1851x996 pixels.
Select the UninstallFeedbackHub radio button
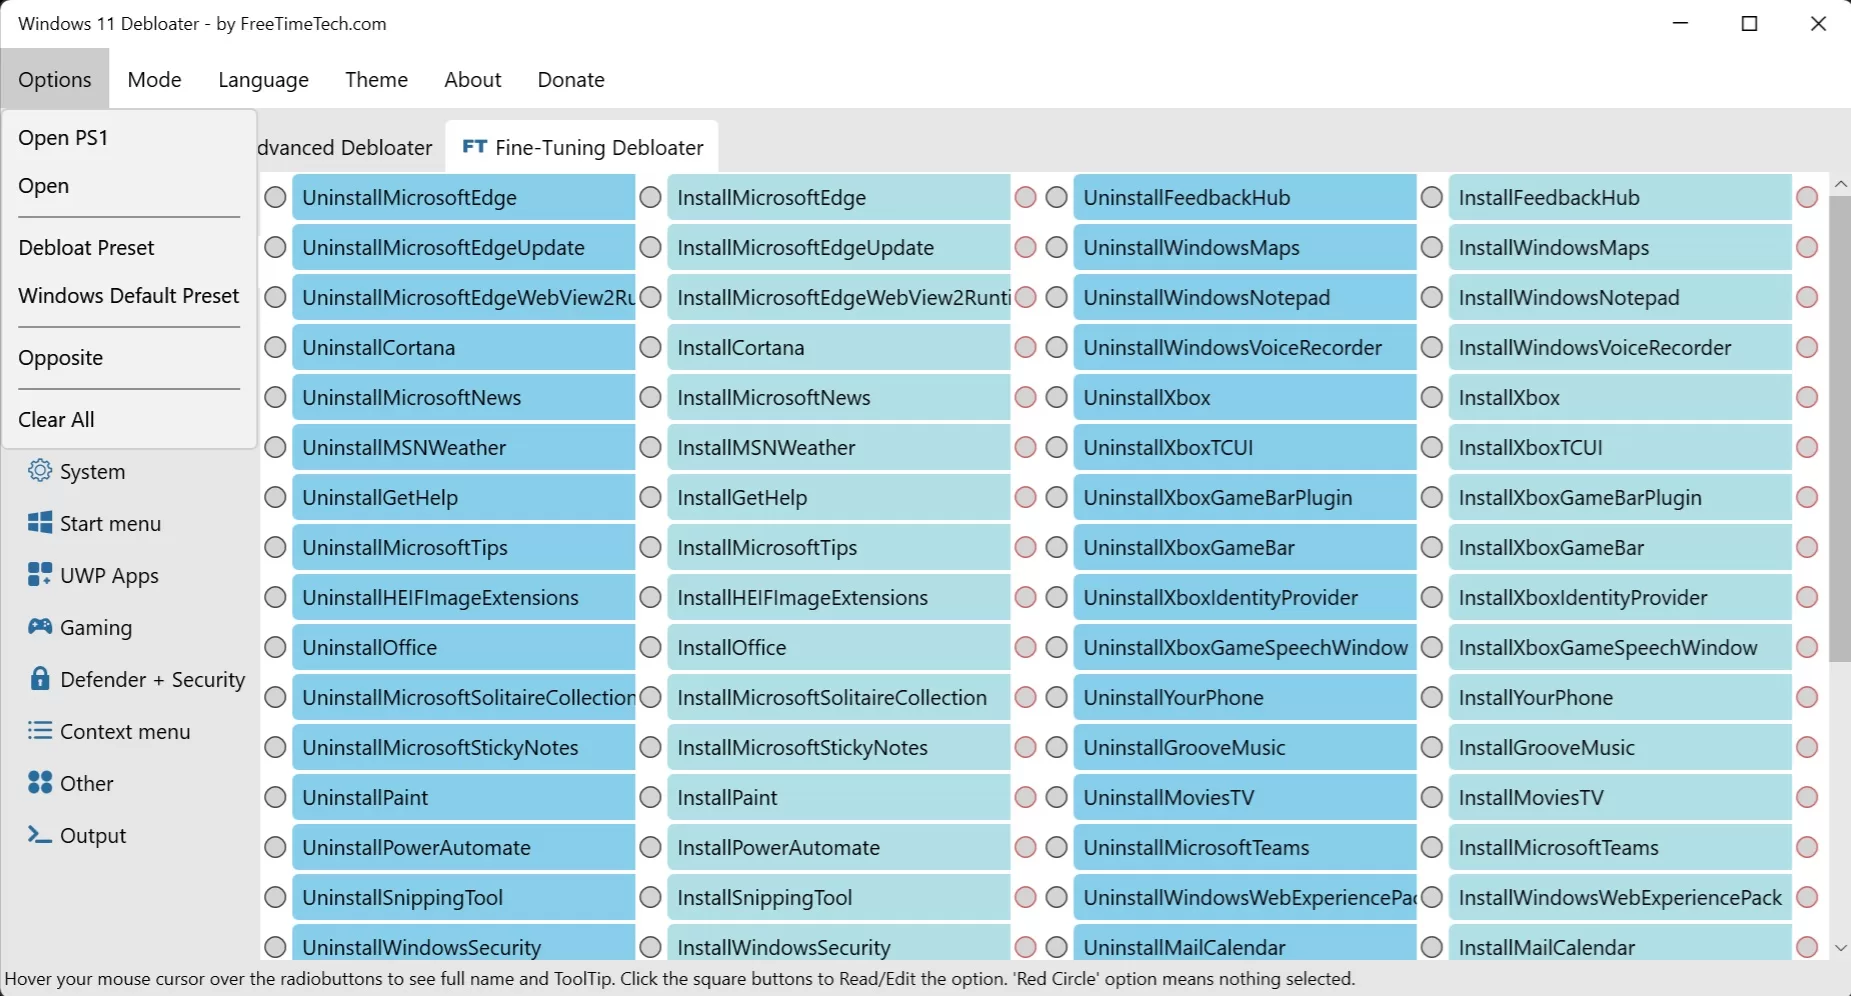pyautogui.click(x=1056, y=197)
